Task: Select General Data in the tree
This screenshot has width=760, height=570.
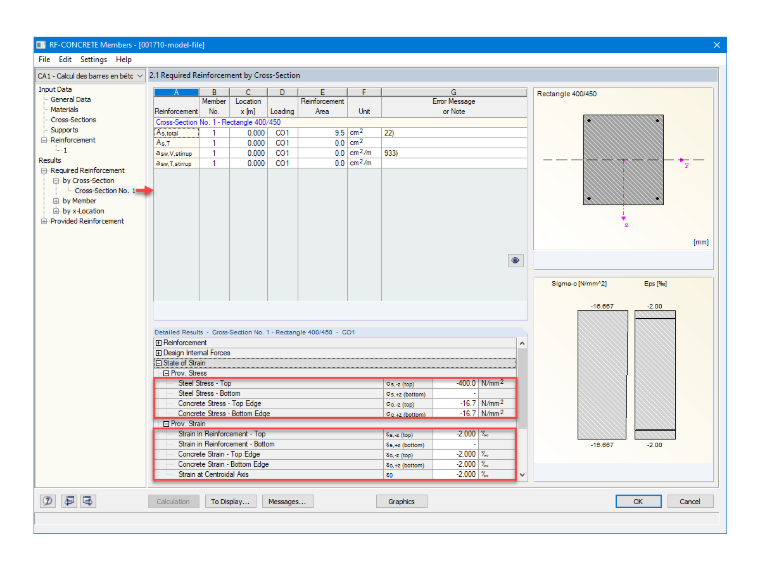Action: point(71,99)
